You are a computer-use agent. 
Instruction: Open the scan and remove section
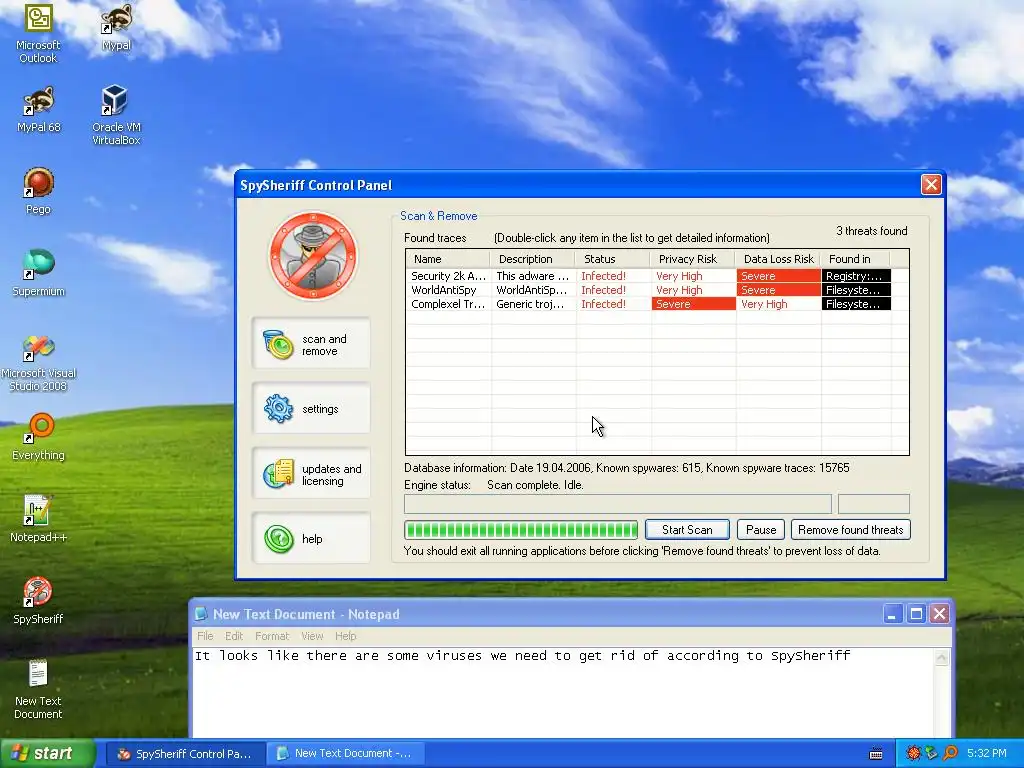(x=311, y=344)
